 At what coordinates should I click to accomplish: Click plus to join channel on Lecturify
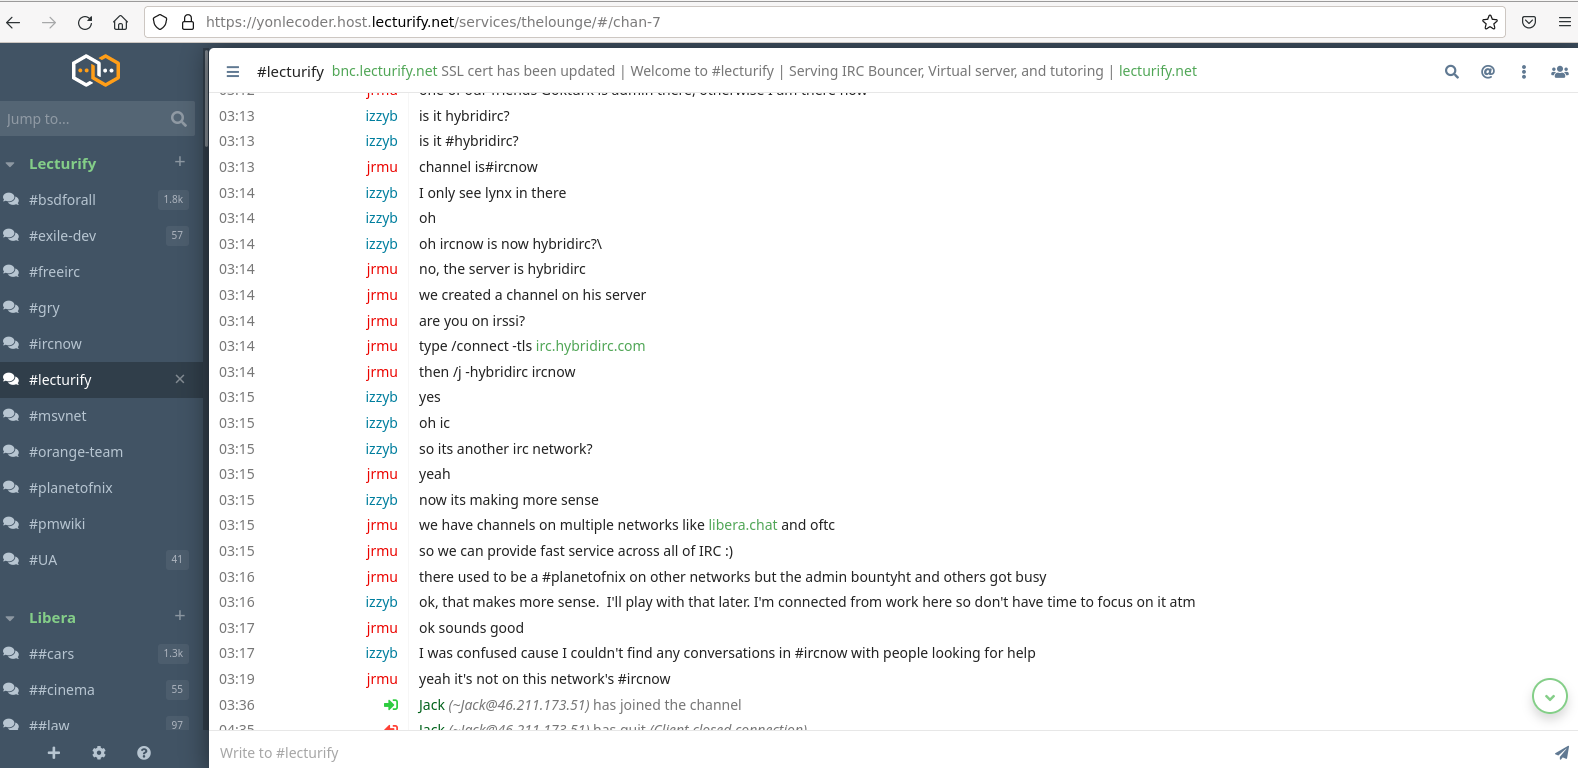pos(180,162)
